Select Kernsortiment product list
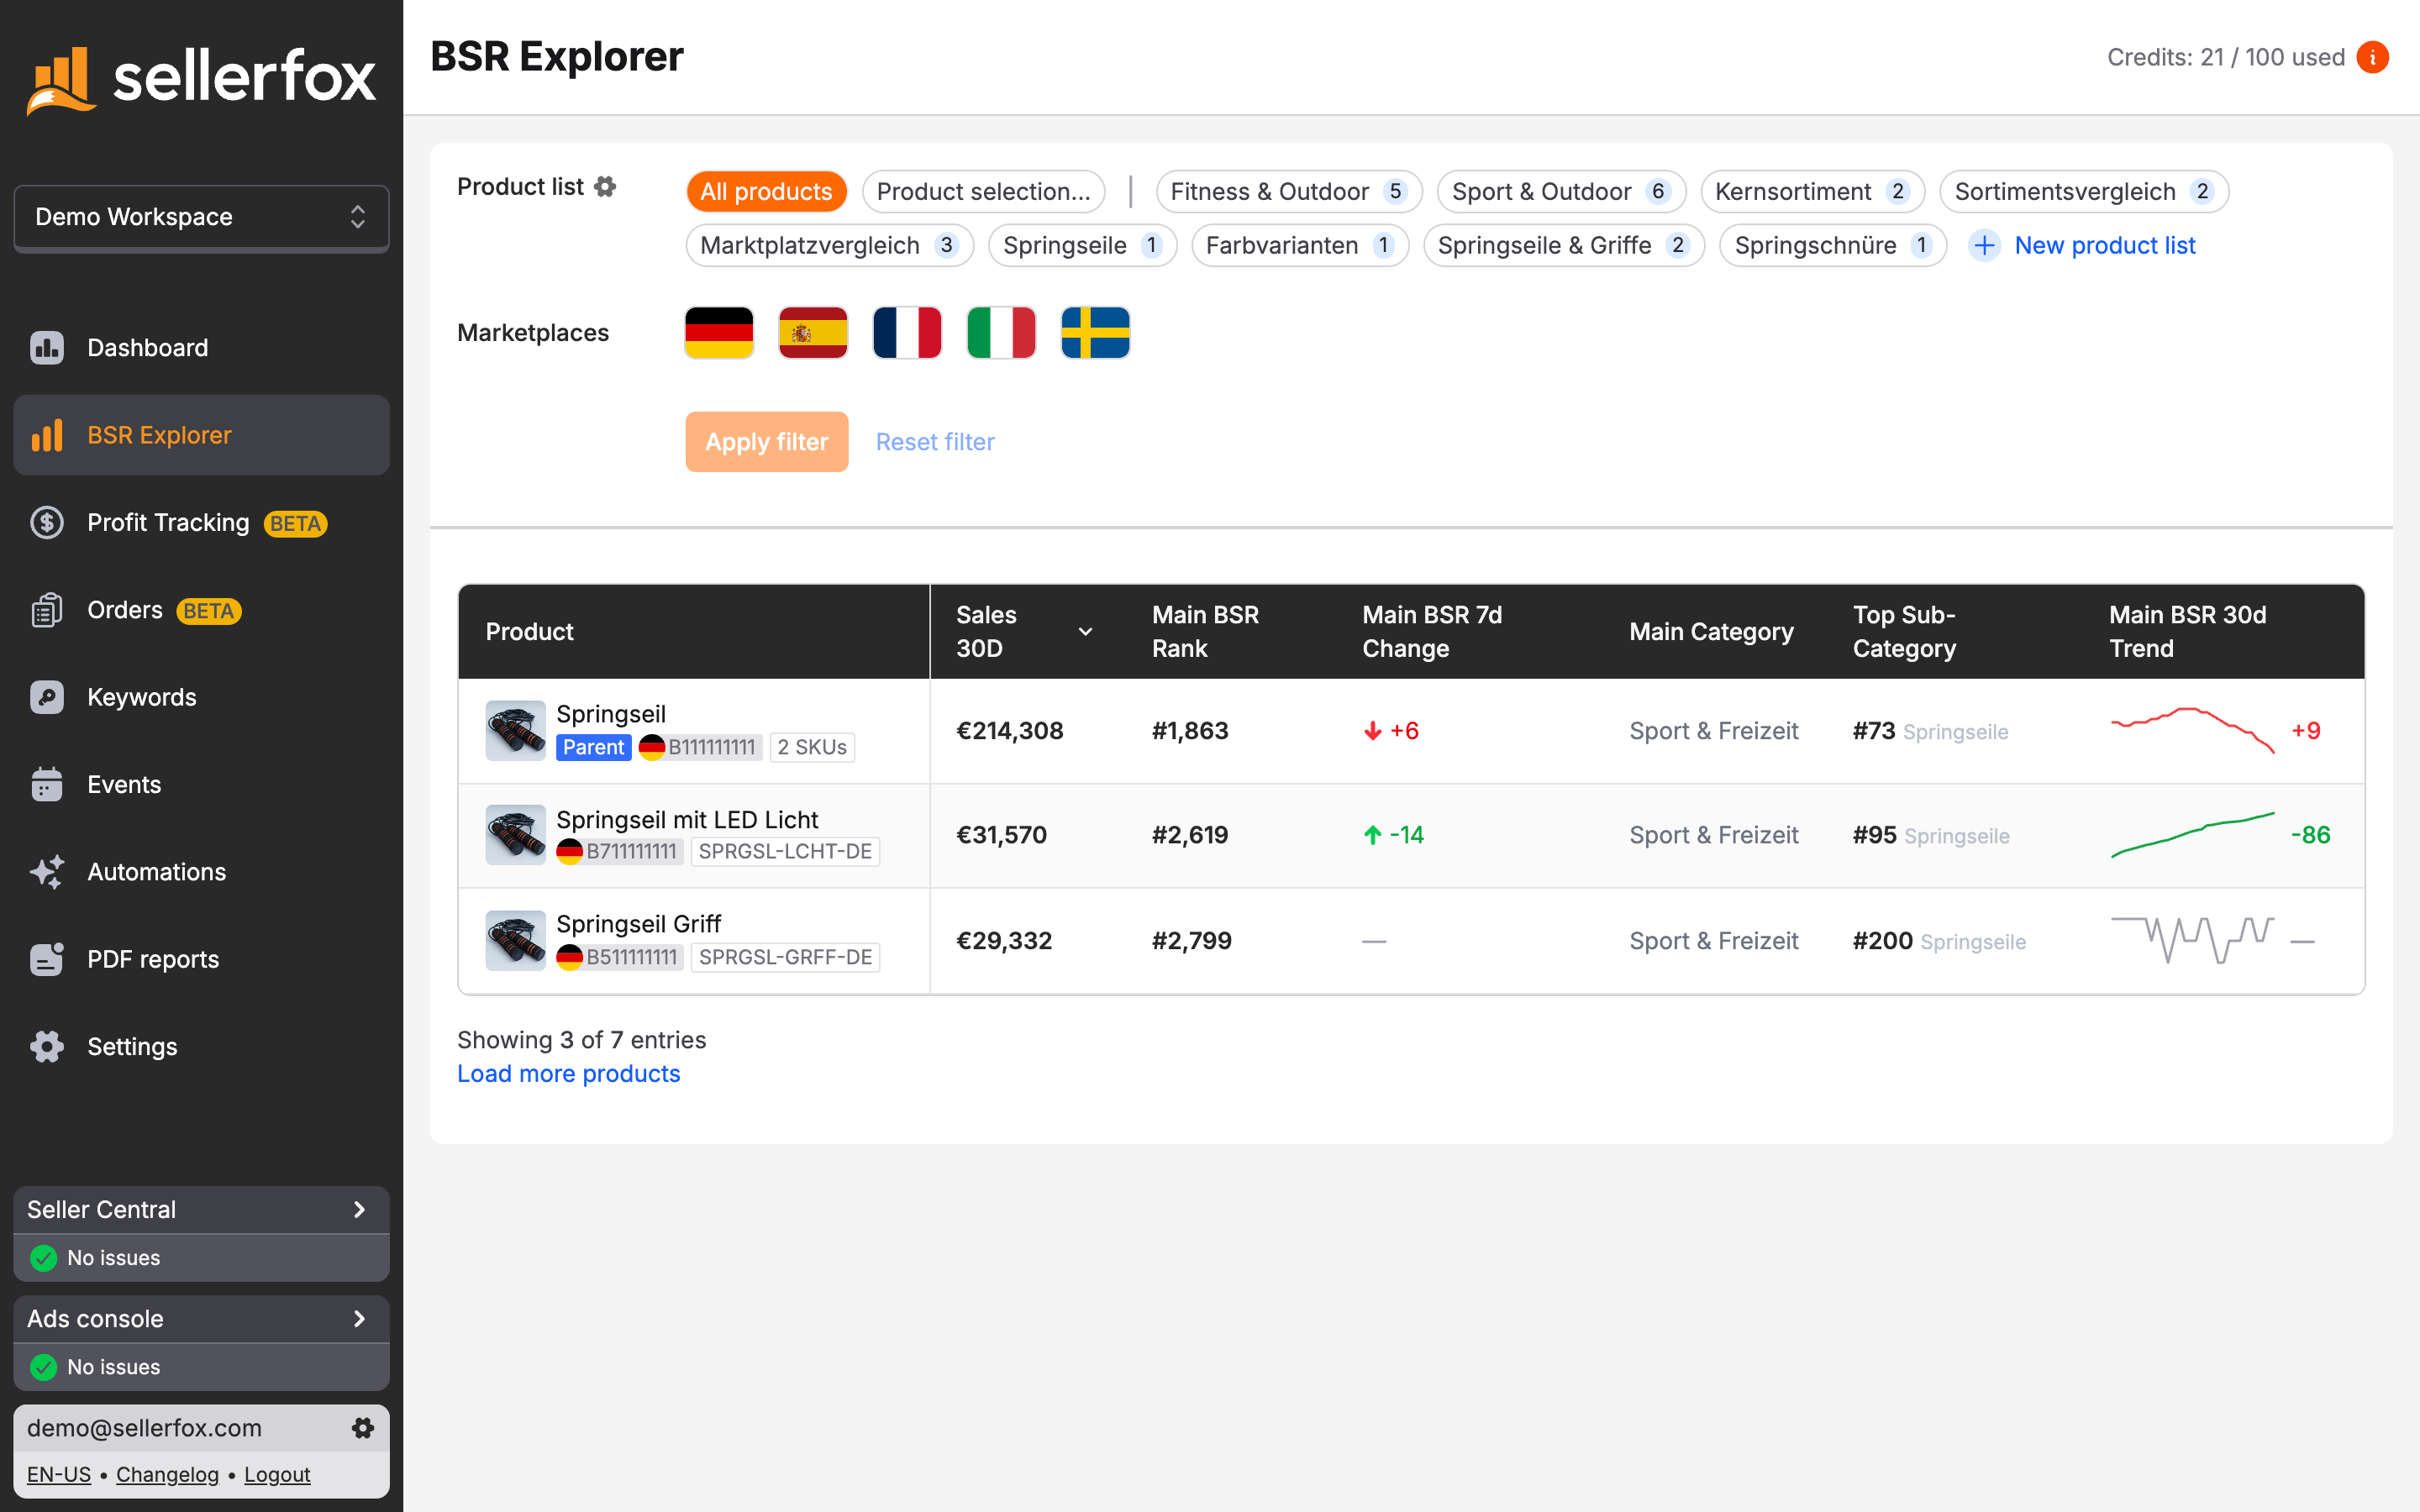2420x1512 pixels. point(1812,191)
